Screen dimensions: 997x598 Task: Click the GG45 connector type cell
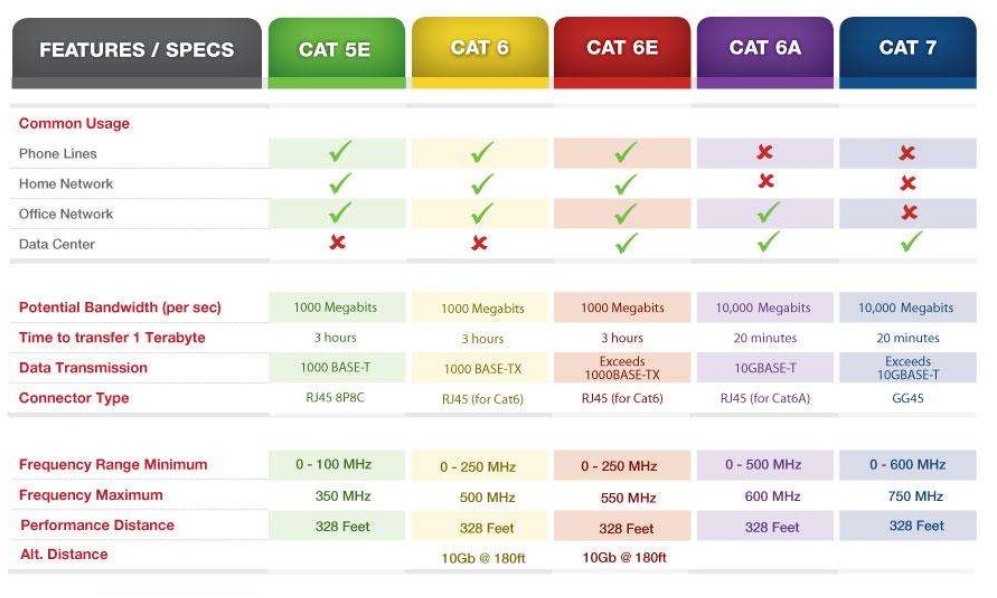point(908,398)
